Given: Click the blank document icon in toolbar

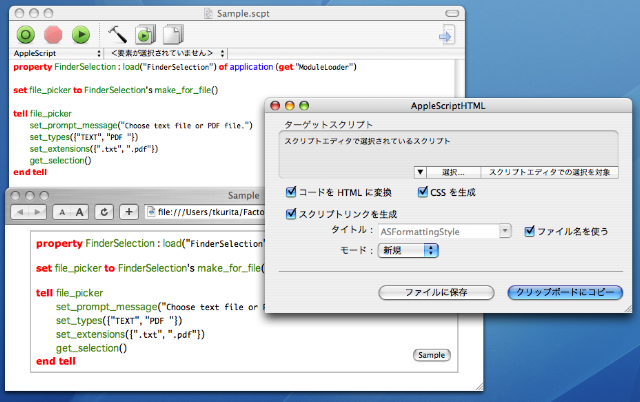Looking at the screenshot, I should (x=173, y=34).
